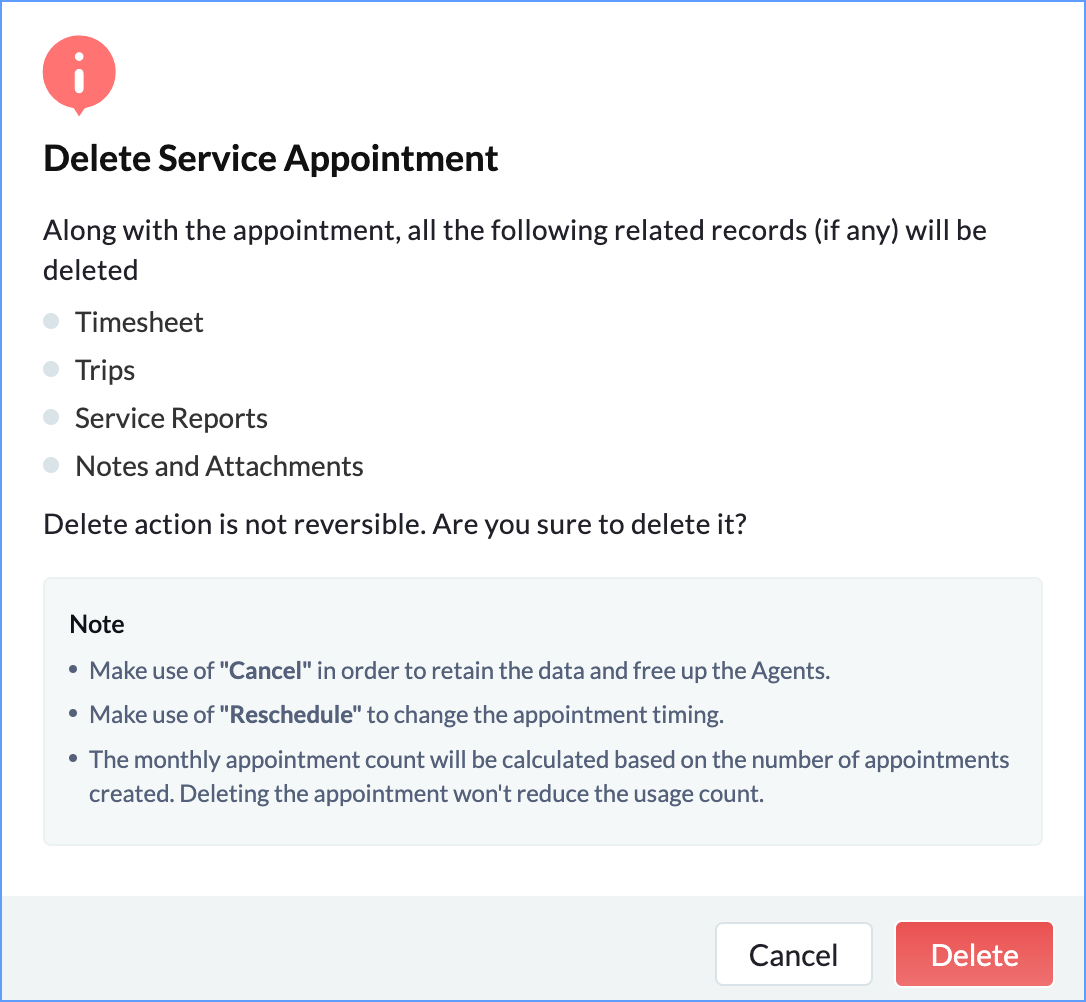Image resolution: width=1086 pixels, height=1002 pixels.
Task: Select the Notes and Attachments entry
Action: [x=219, y=466]
